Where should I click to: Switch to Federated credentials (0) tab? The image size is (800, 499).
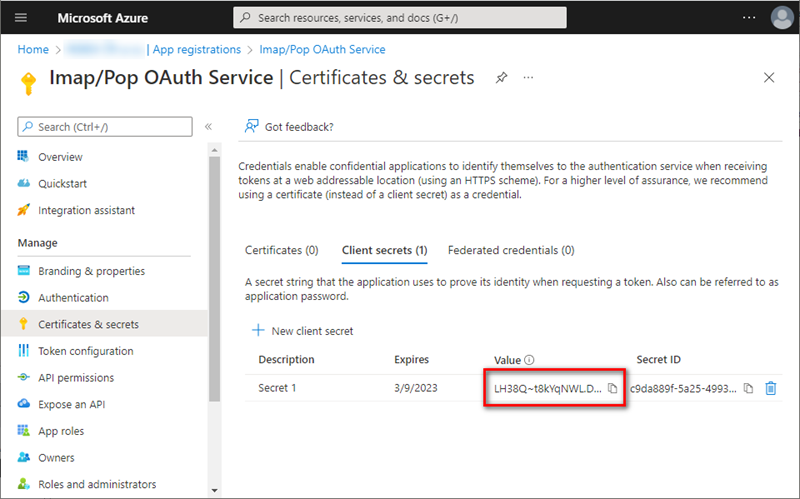(x=511, y=250)
